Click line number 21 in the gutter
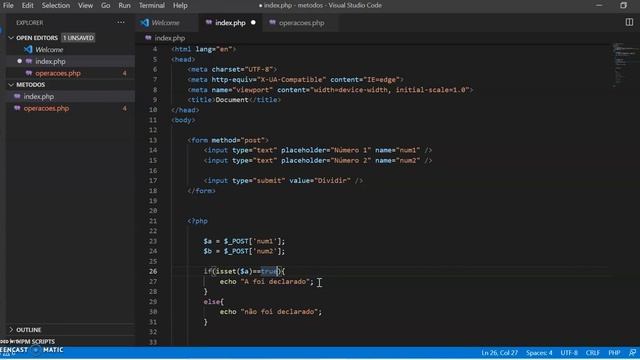This screenshot has height=360, width=640. 153,221
